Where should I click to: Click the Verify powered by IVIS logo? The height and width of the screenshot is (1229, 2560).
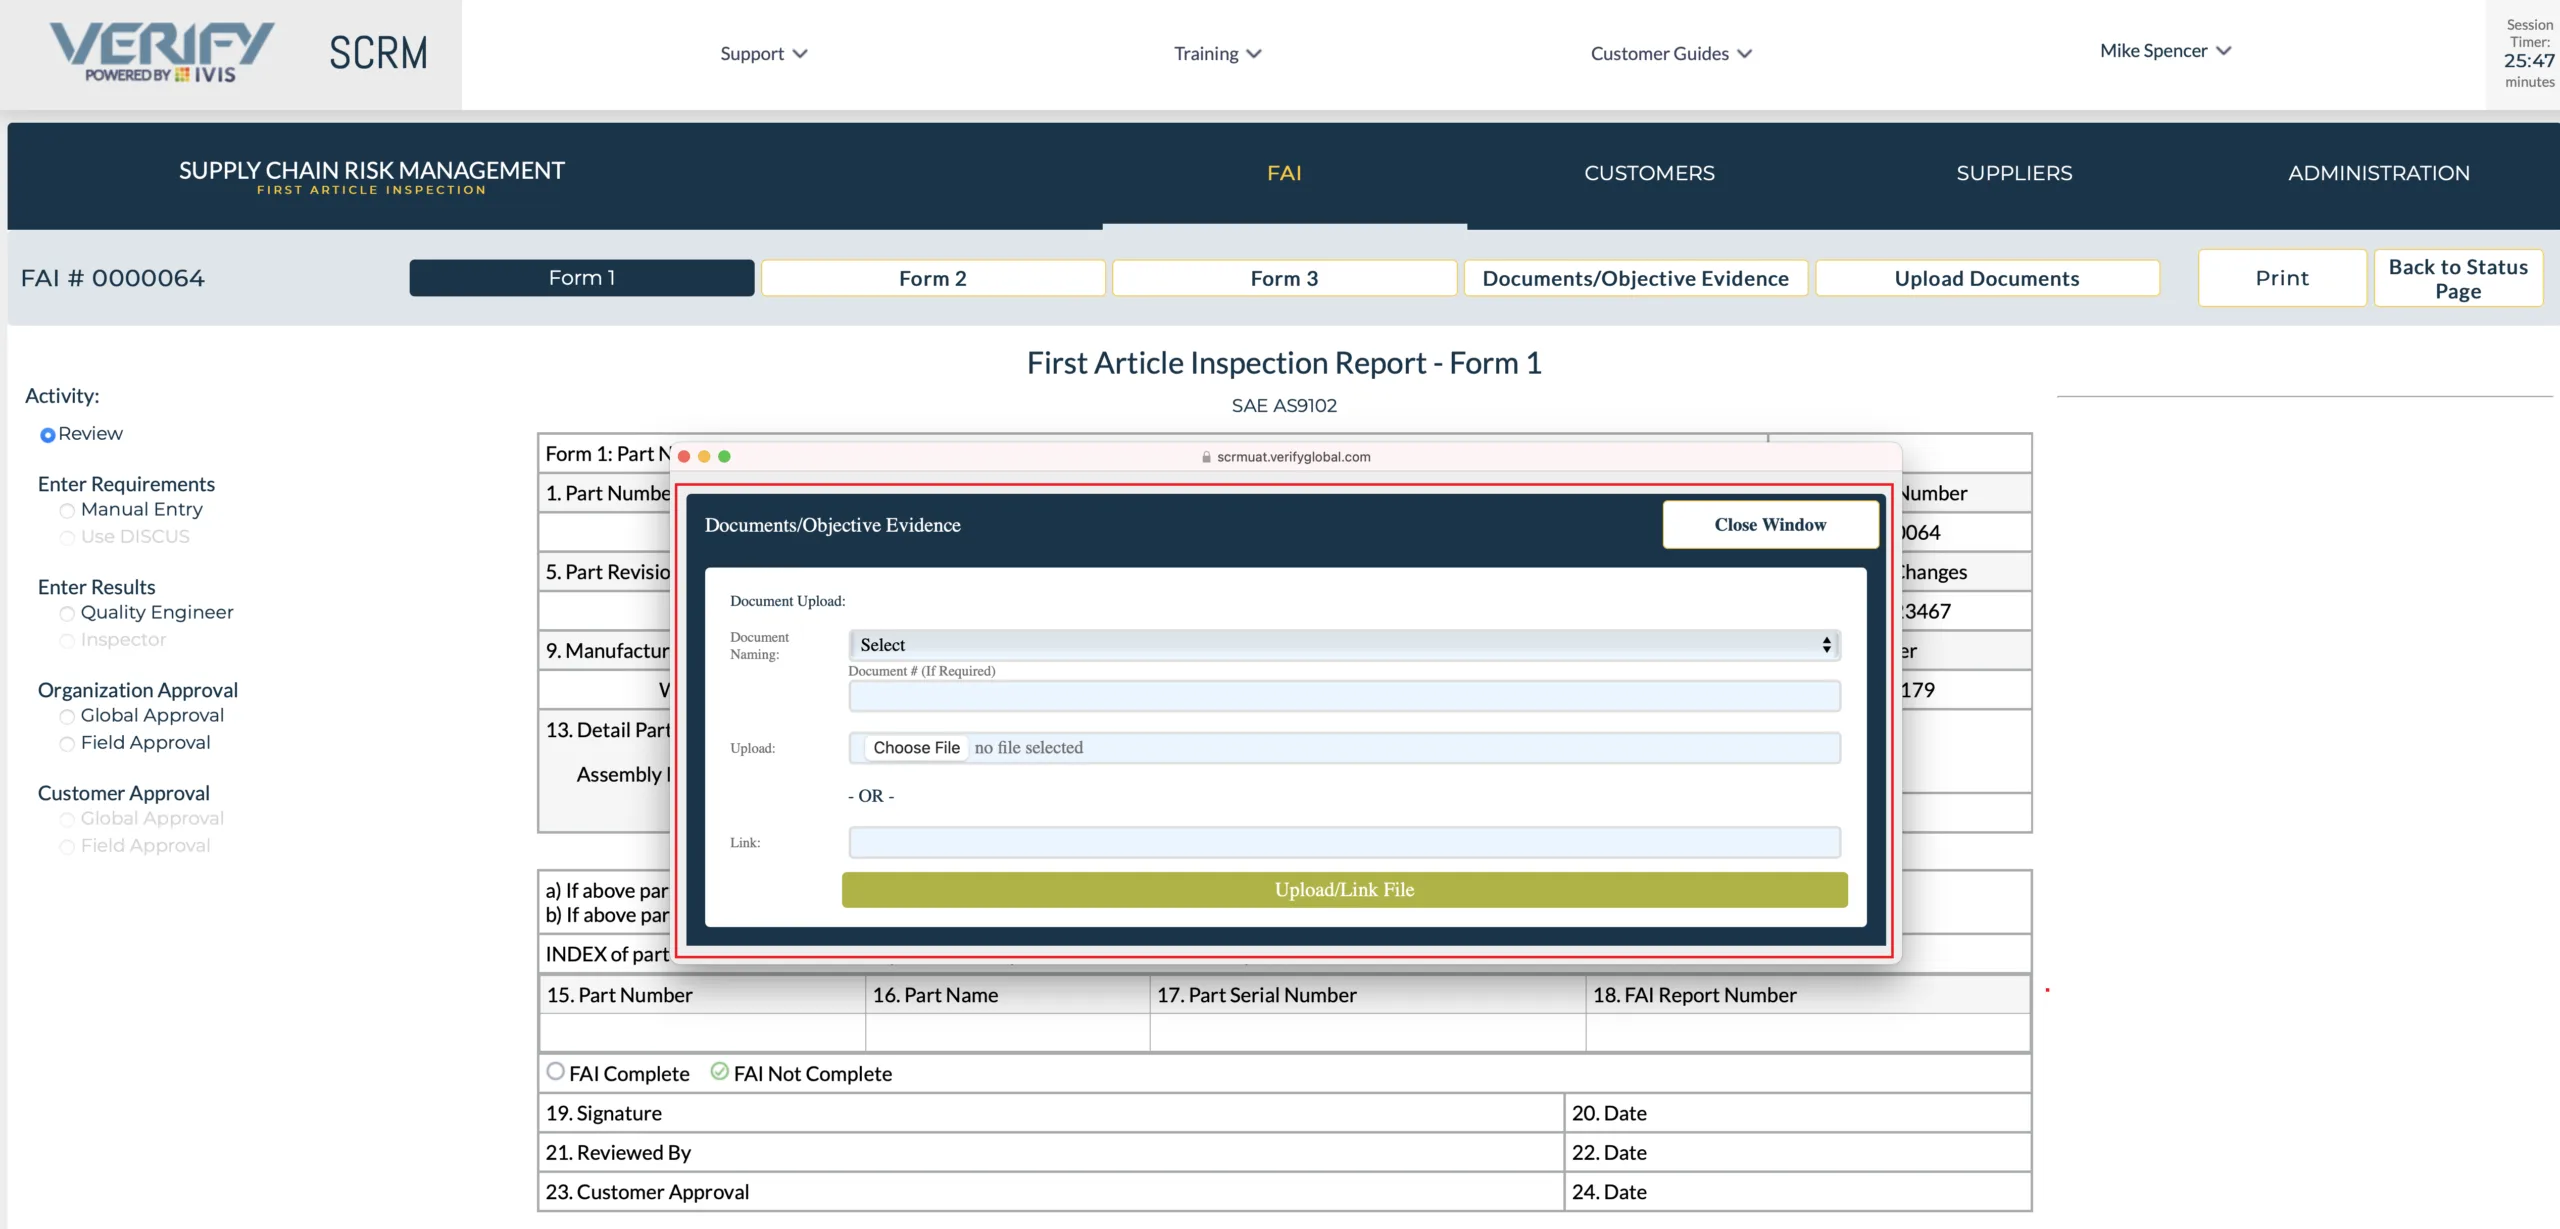point(162,52)
